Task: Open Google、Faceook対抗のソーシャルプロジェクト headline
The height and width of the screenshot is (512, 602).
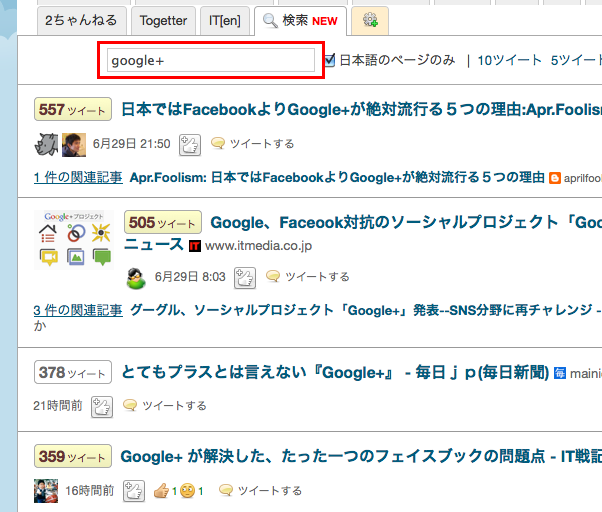Action: point(406,222)
